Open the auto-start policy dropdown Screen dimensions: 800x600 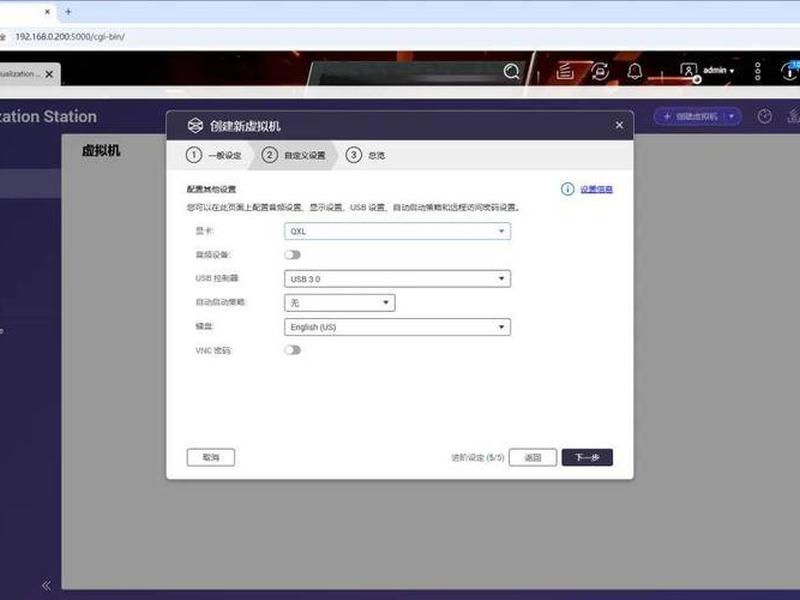click(340, 303)
